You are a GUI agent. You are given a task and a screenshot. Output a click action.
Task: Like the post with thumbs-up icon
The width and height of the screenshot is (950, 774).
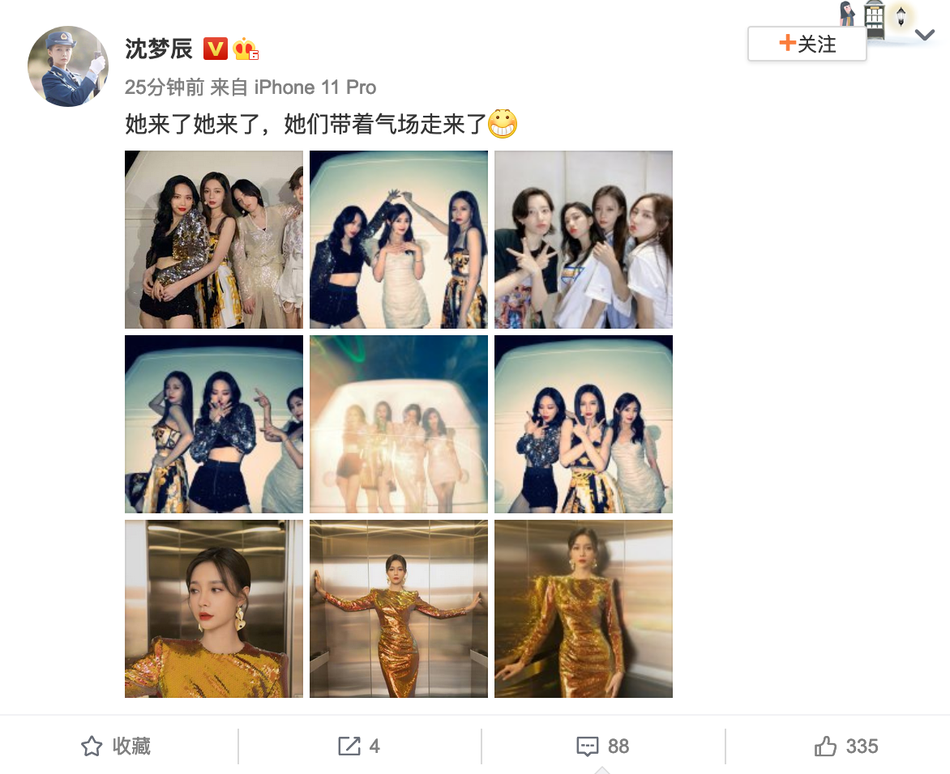[825, 746]
